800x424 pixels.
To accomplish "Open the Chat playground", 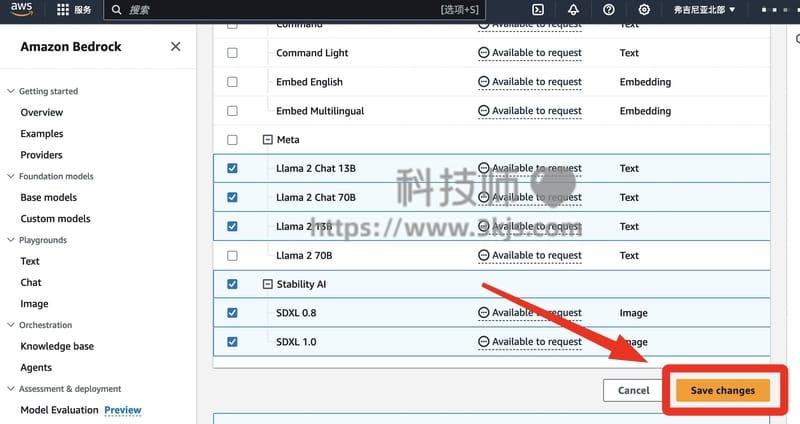I will (31, 283).
